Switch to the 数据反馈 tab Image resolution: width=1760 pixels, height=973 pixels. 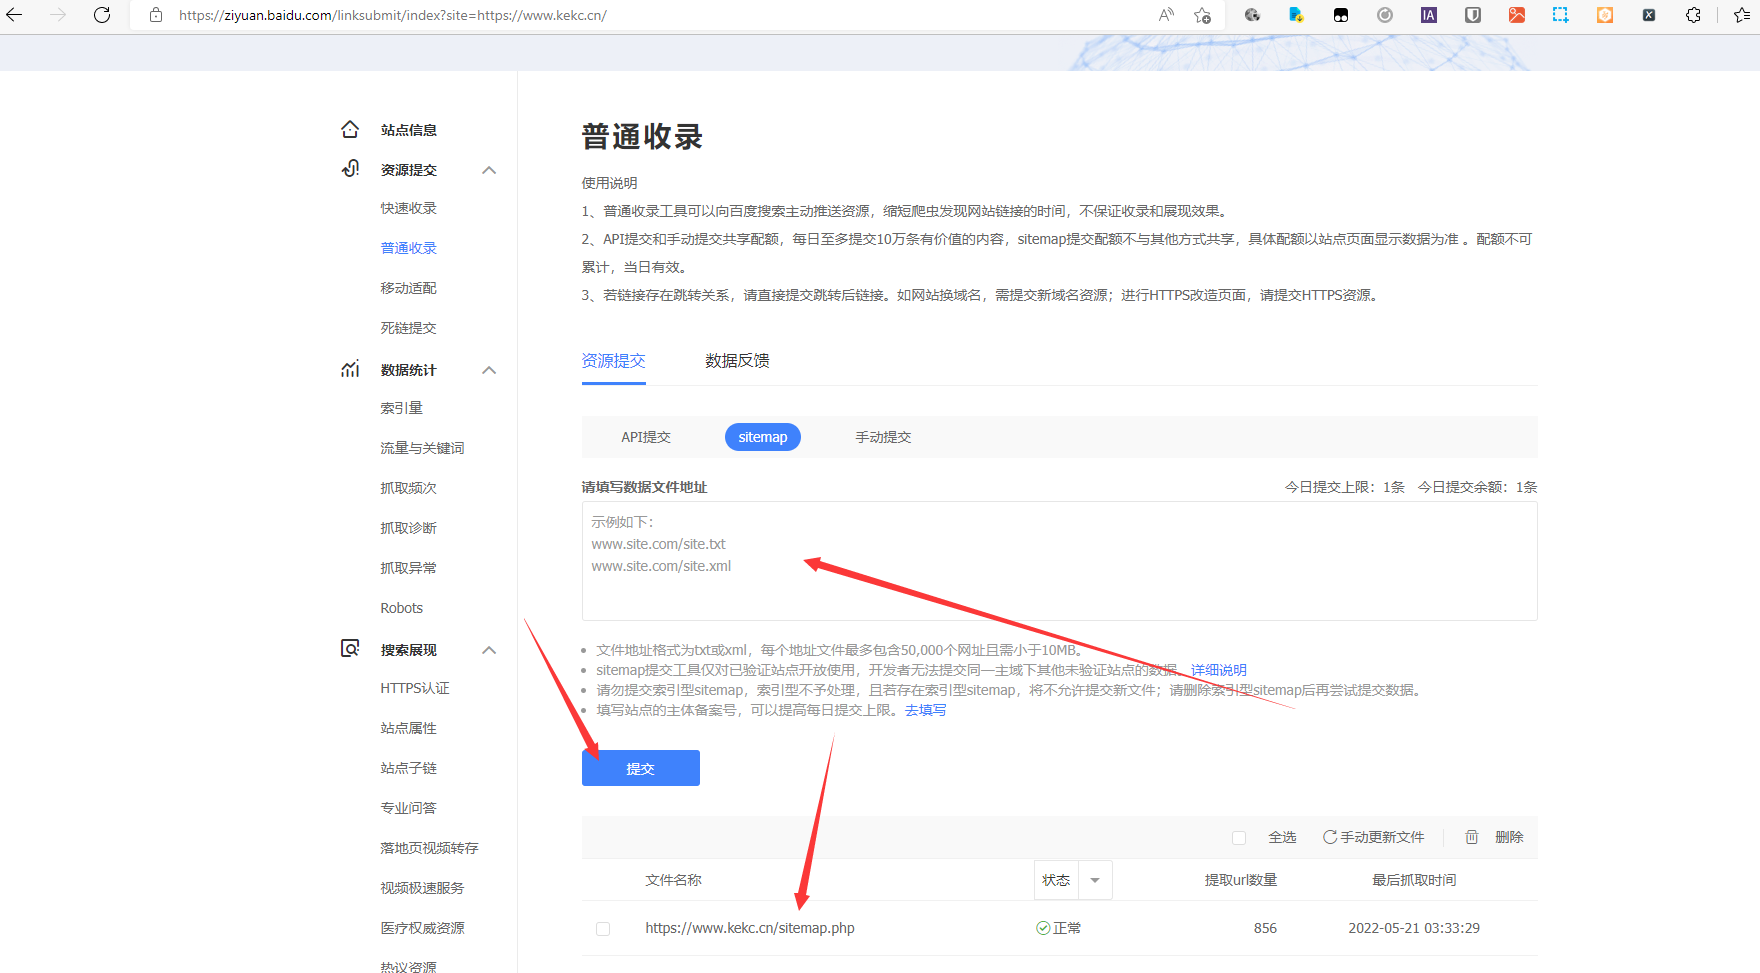click(x=737, y=361)
